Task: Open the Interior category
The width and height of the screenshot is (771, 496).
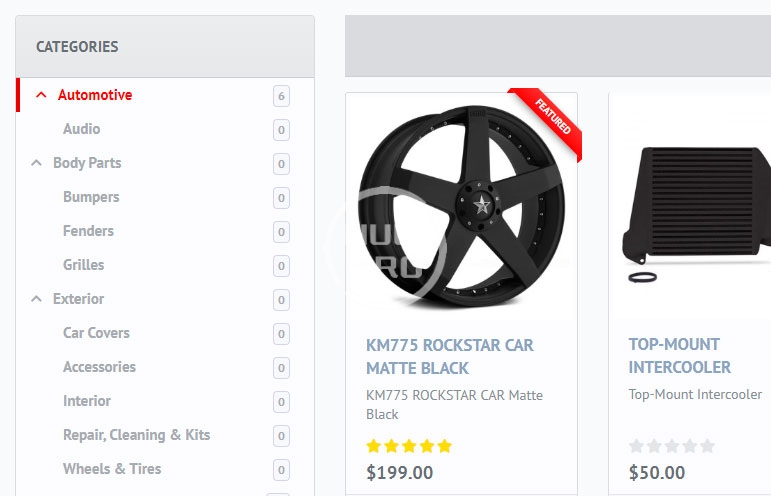Action: point(87,401)
